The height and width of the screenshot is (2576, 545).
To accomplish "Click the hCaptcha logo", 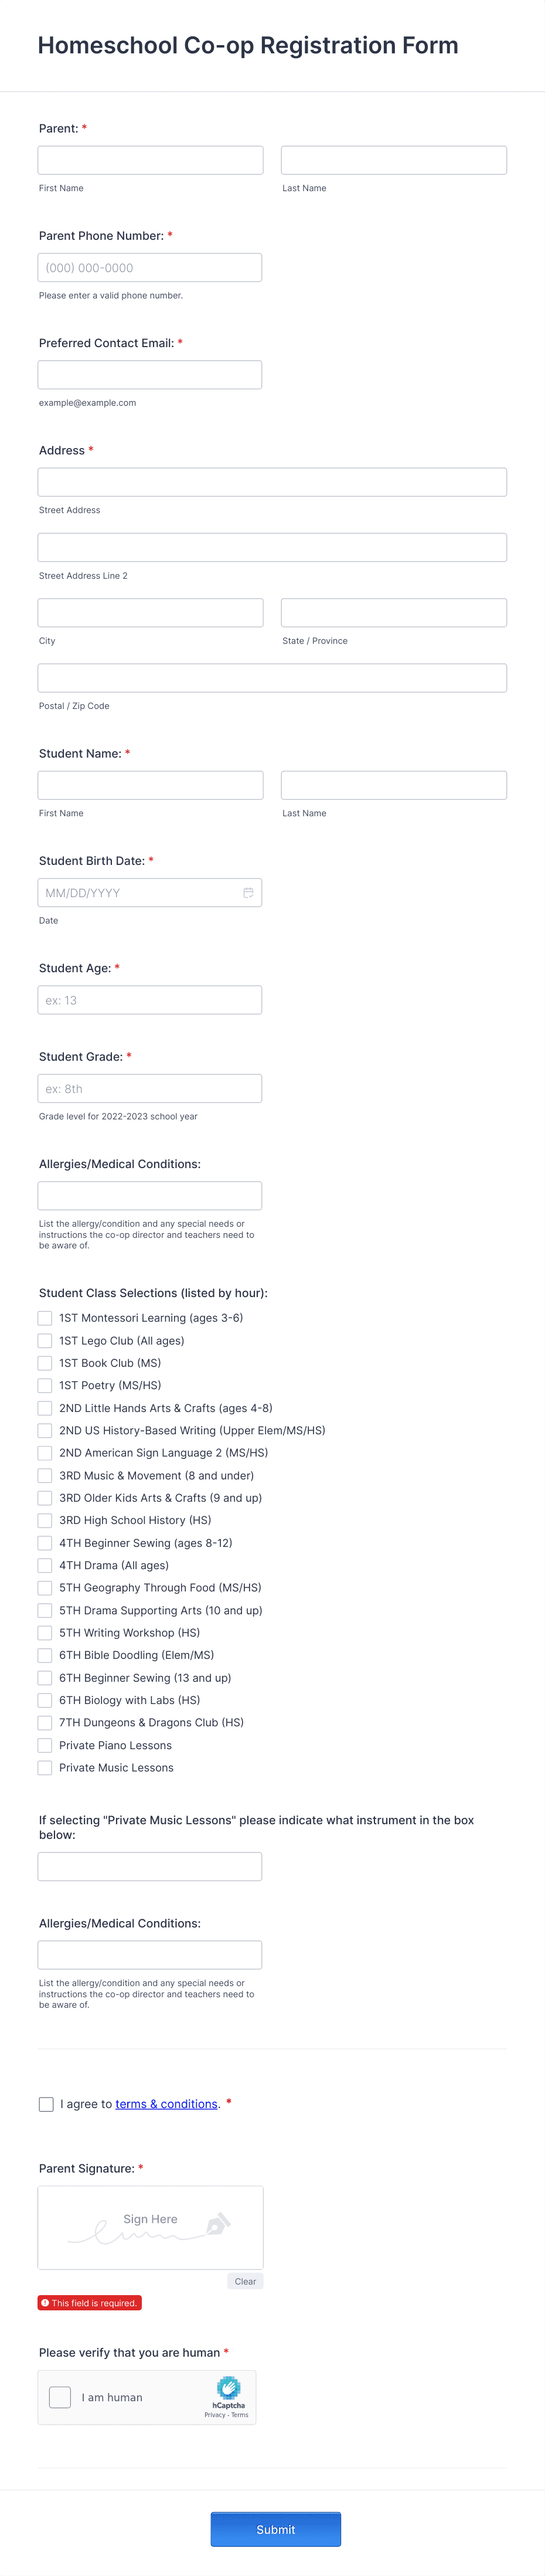I will [229, 2389].
